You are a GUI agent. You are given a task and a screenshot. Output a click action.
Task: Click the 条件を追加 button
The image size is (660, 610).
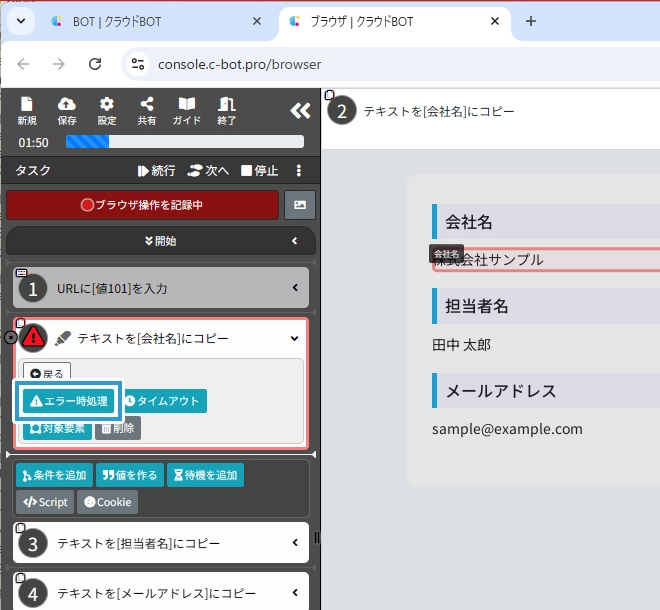(x=54, y=475)
